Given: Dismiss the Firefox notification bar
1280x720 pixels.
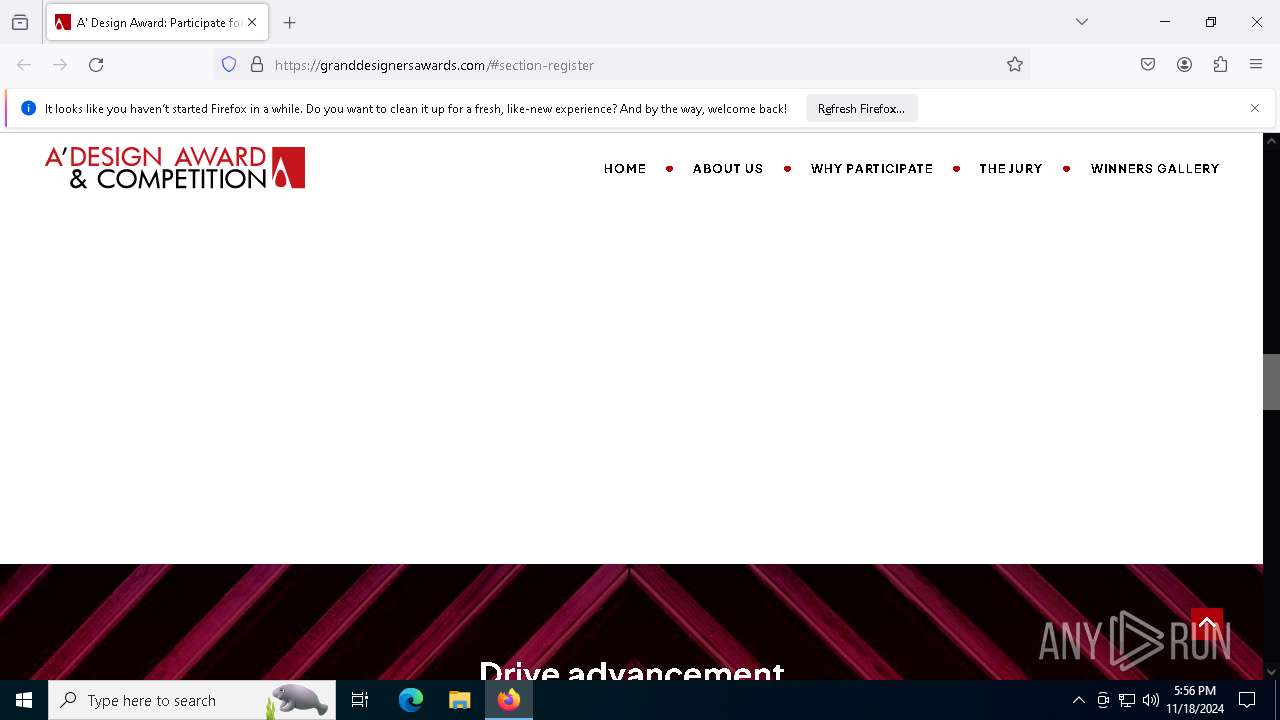Looking at the screenshot, I should point(1255,108).
